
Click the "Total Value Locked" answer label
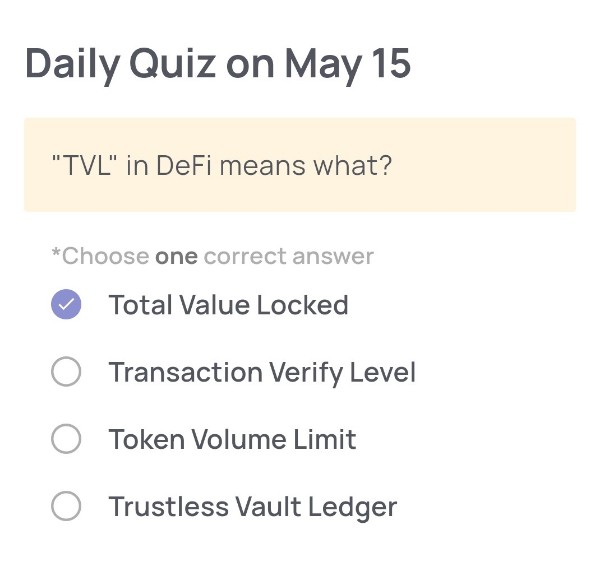pyautogui.click(x=228, y=305)
